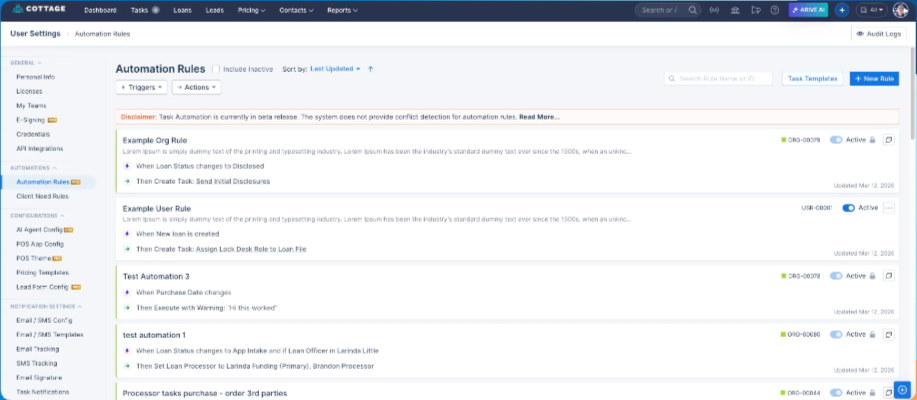917x400 pixels.
Task: Open Leads in top navigation
Action: tap(215, 10)
